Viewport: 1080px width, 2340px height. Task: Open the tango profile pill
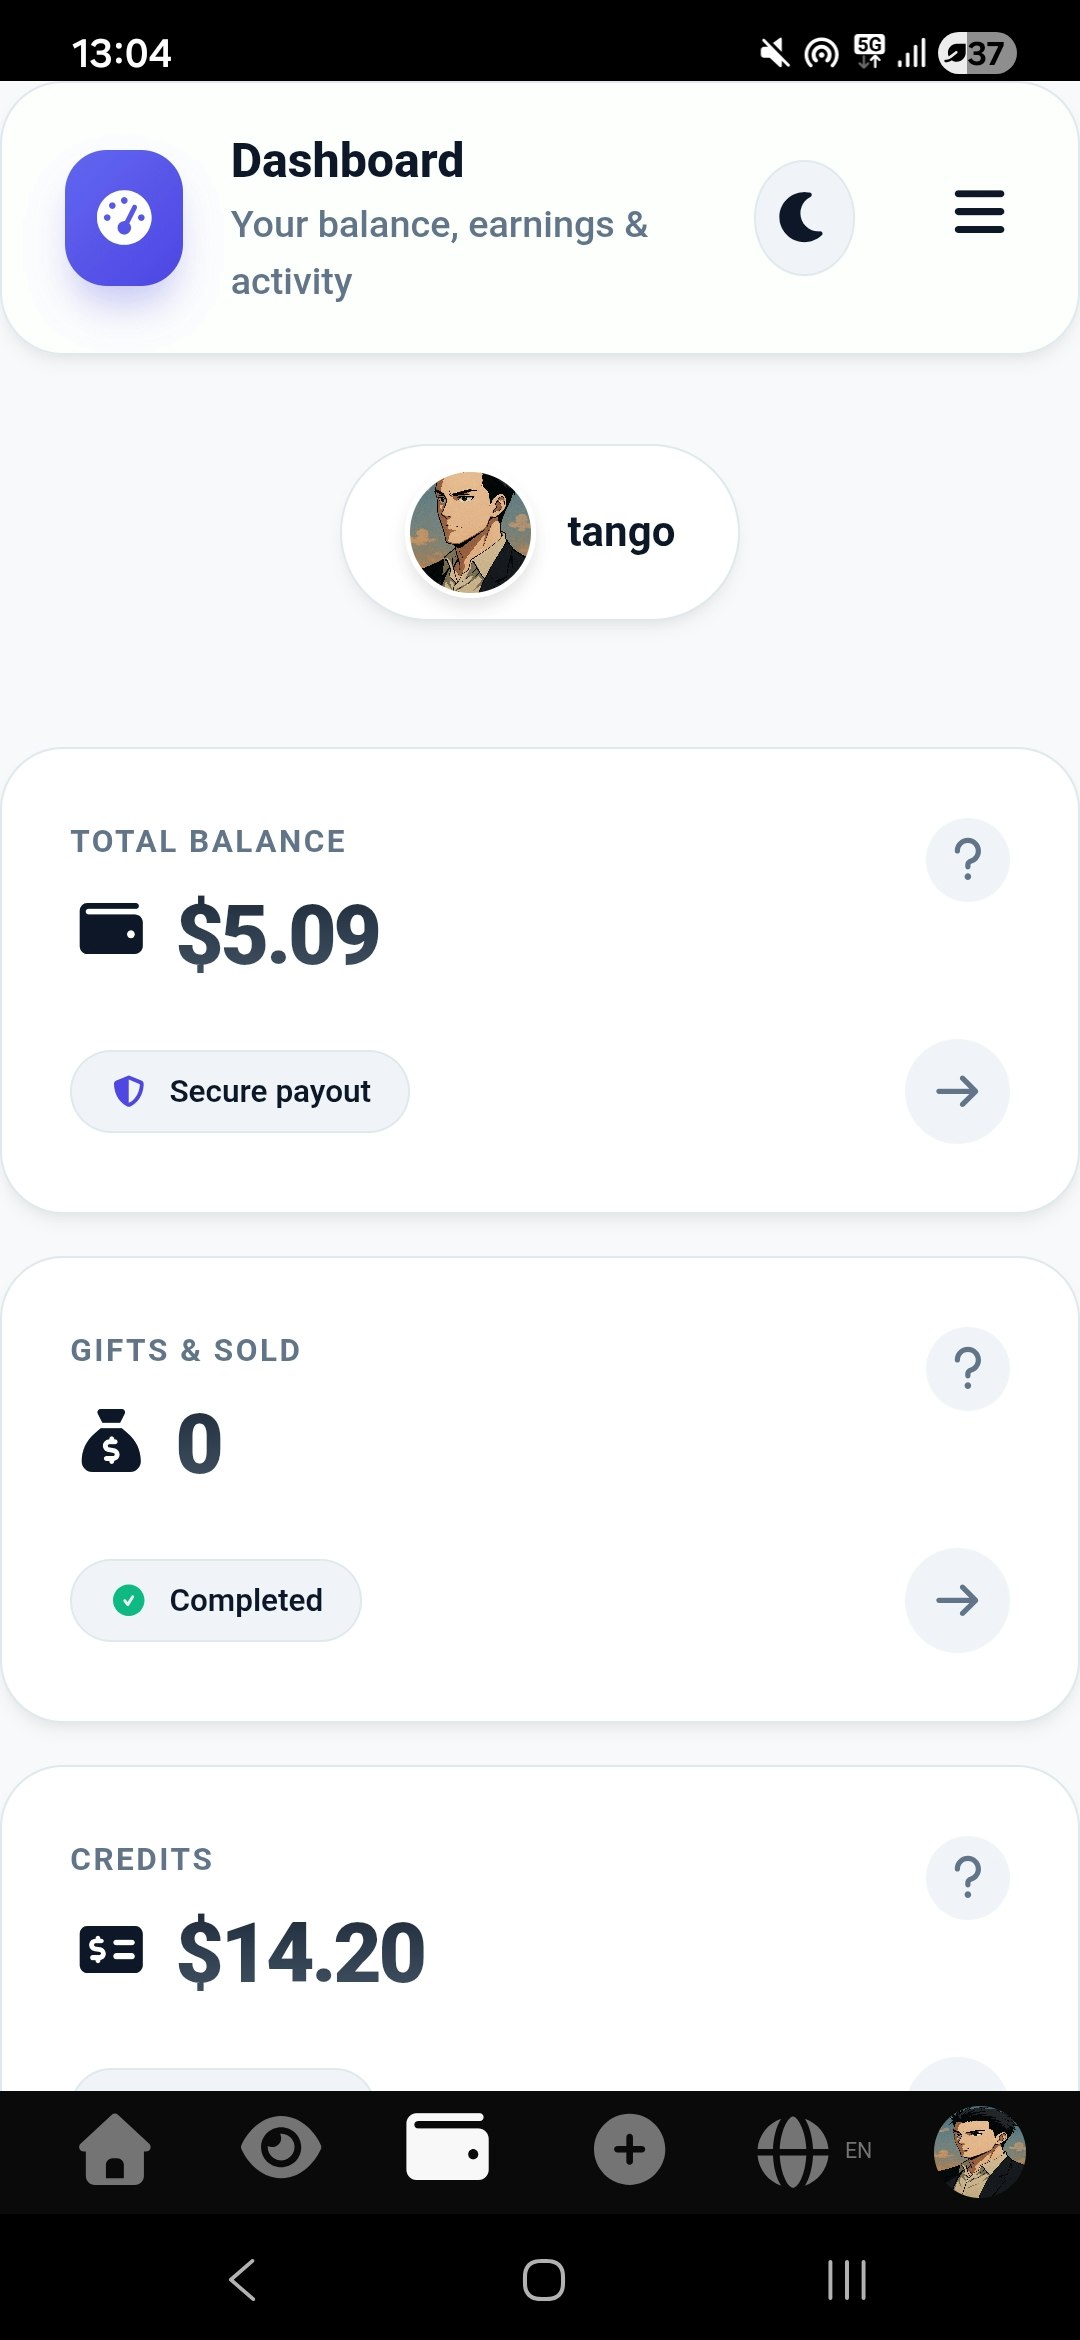point(540,531)
